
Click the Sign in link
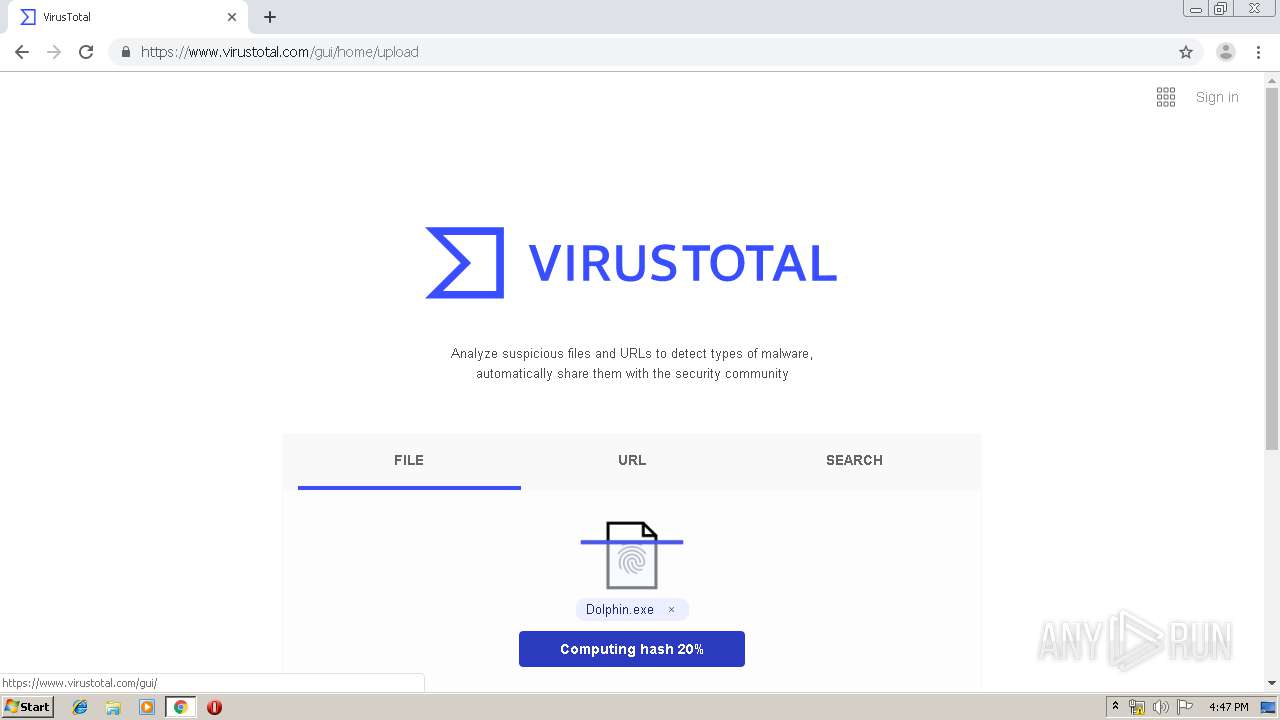(1217, 97)
